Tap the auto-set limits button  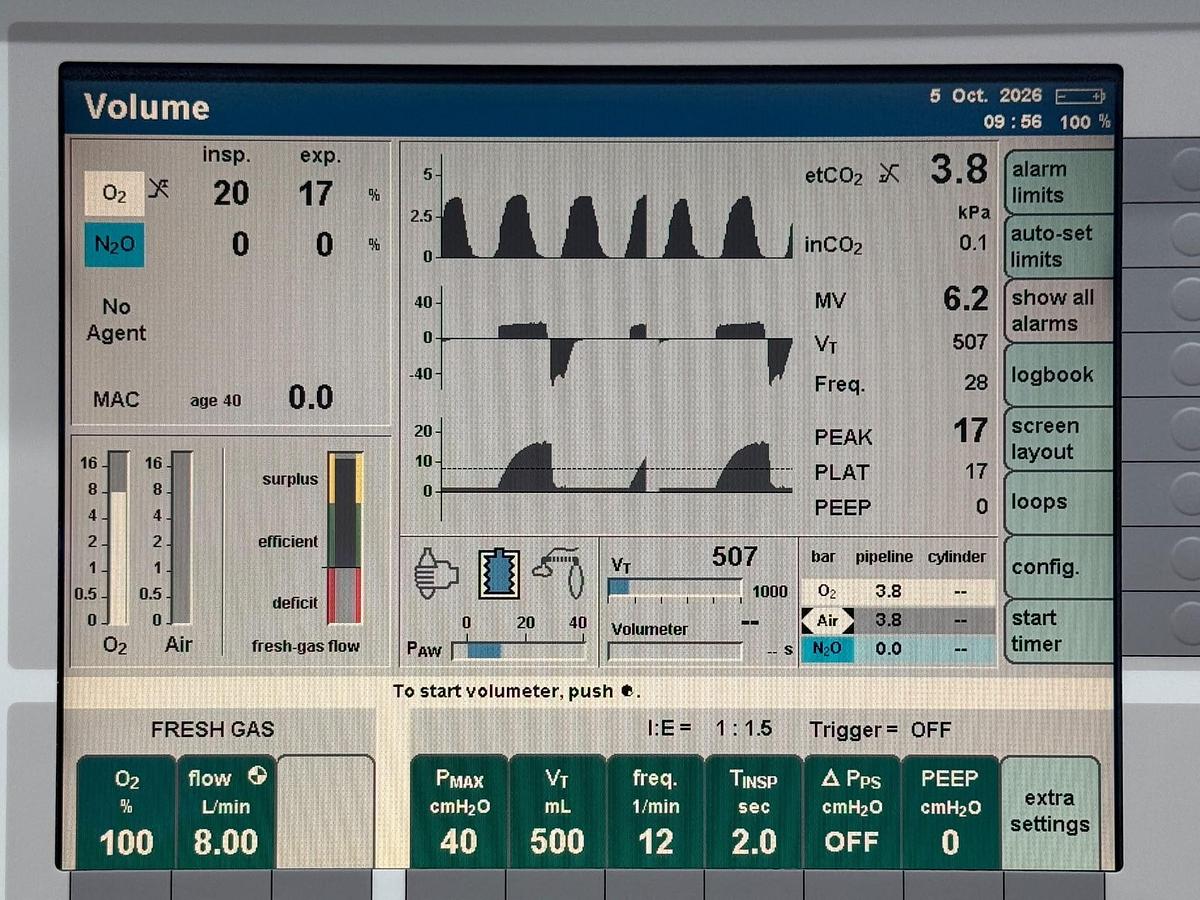[x=1058, y=246]
